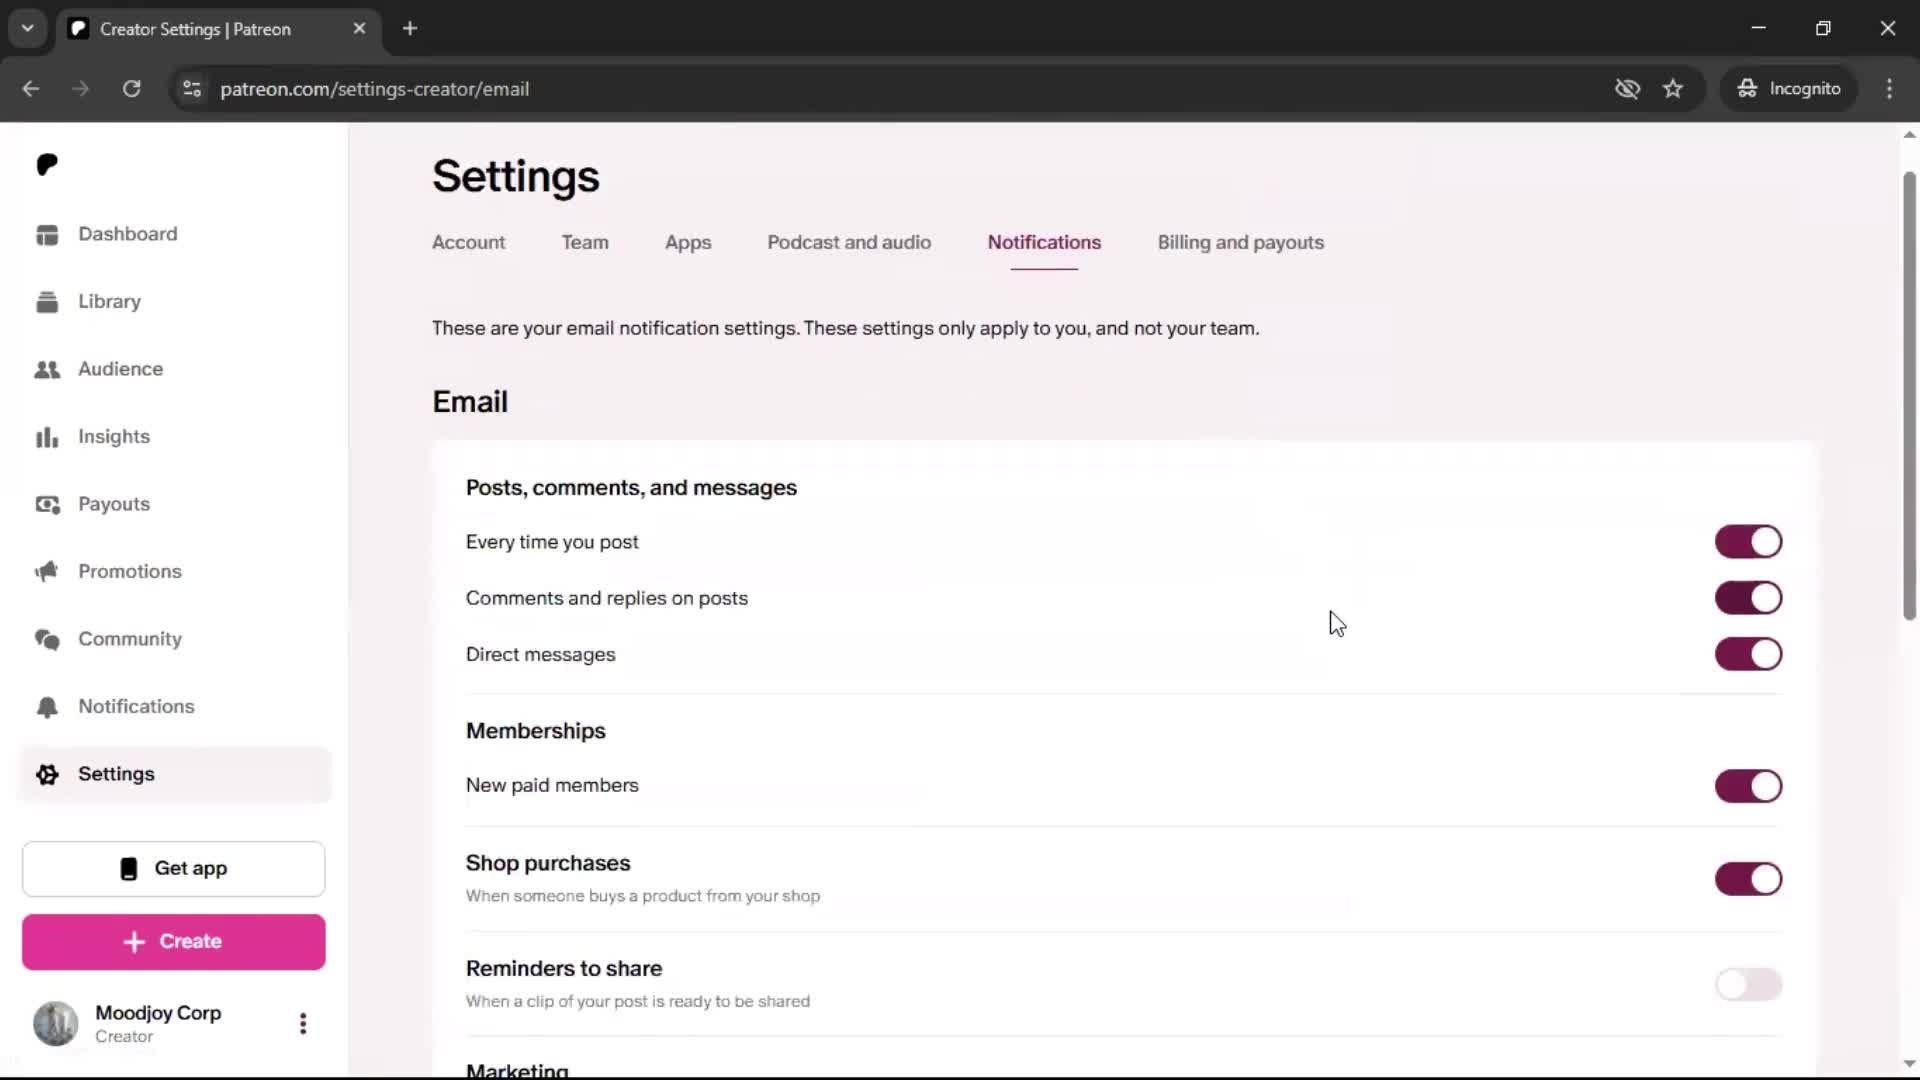Open Audience via its people icon

(x=47, y=370)
